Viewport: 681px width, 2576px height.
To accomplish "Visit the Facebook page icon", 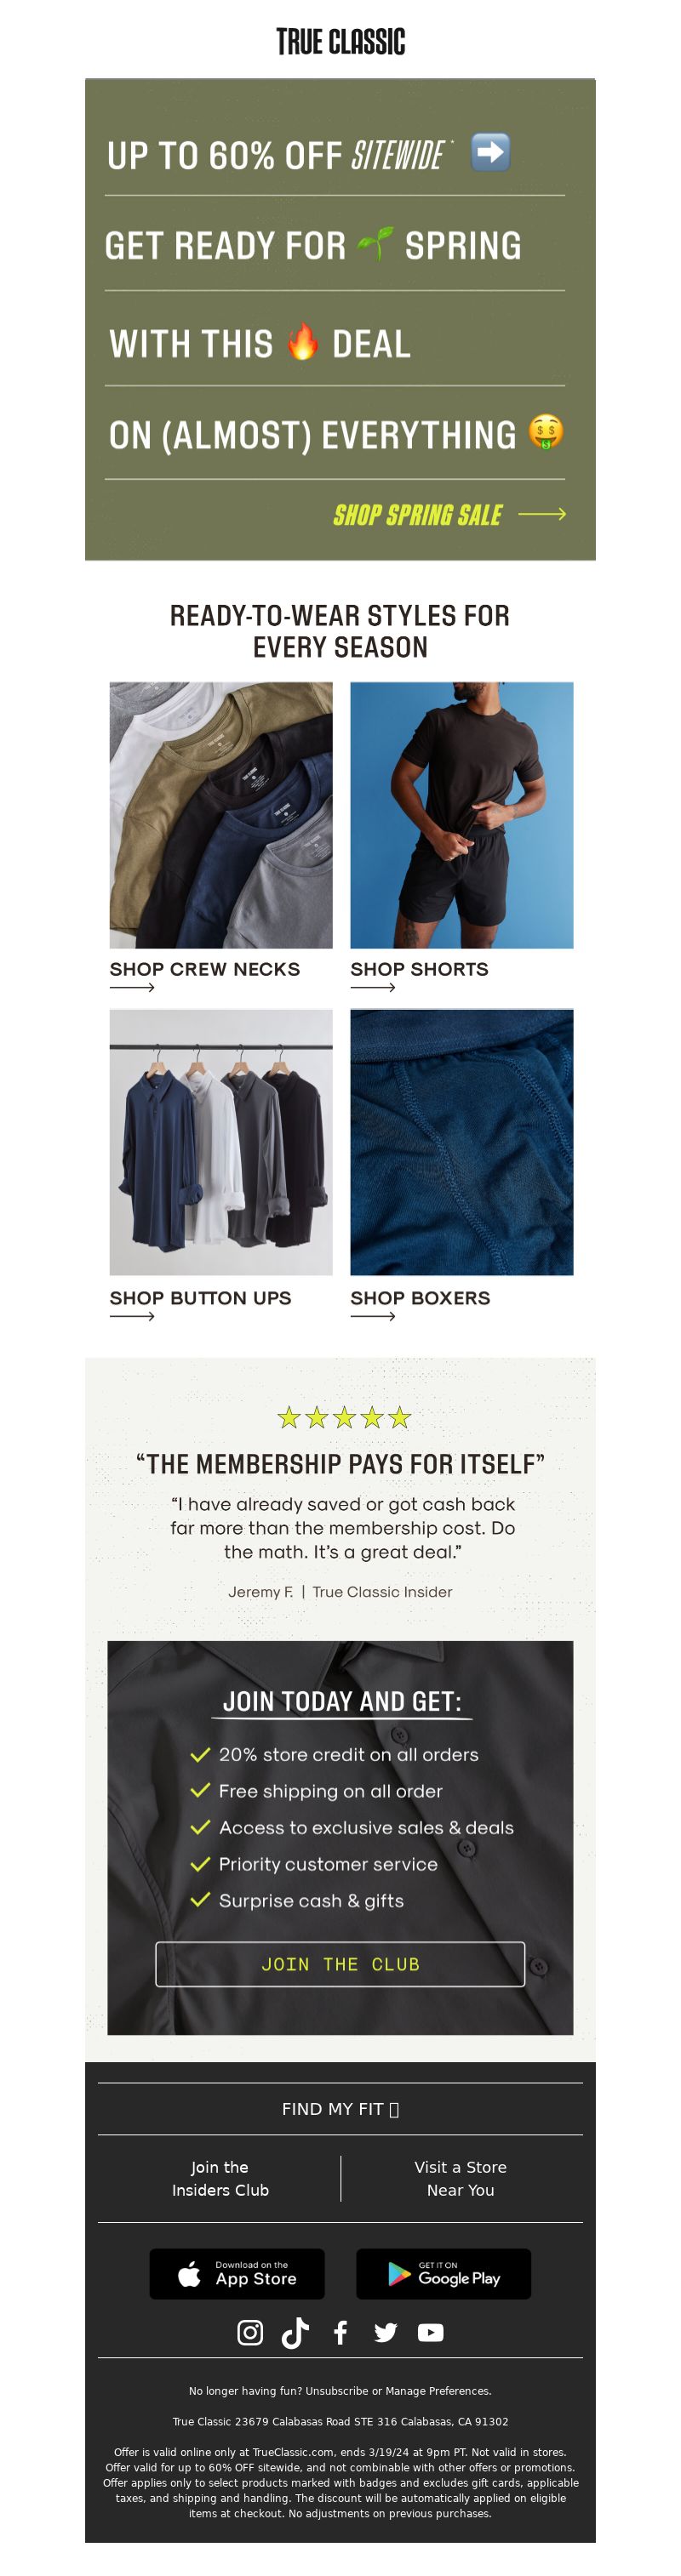I will (340, 2332).
